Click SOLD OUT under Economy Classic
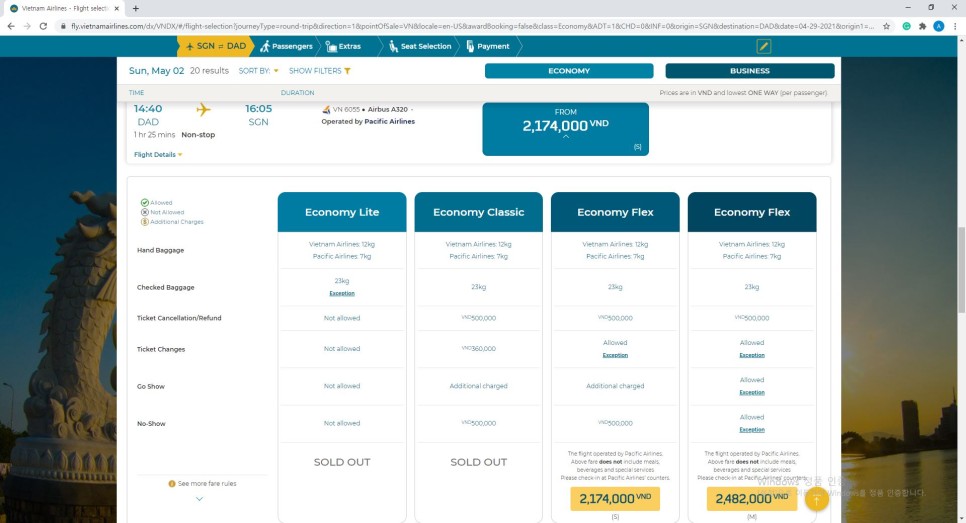The image size is (966, 523). [479, 462]
